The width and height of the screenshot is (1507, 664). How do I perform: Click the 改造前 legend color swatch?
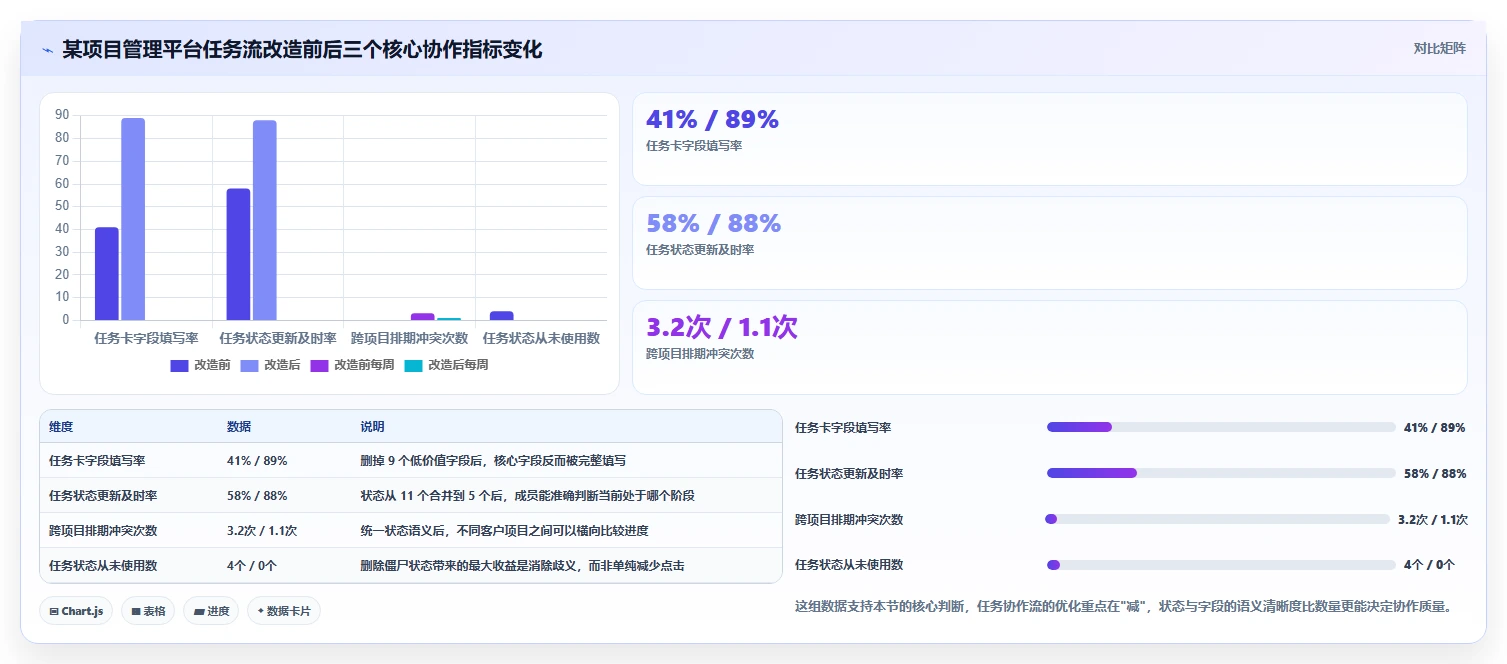179,366
